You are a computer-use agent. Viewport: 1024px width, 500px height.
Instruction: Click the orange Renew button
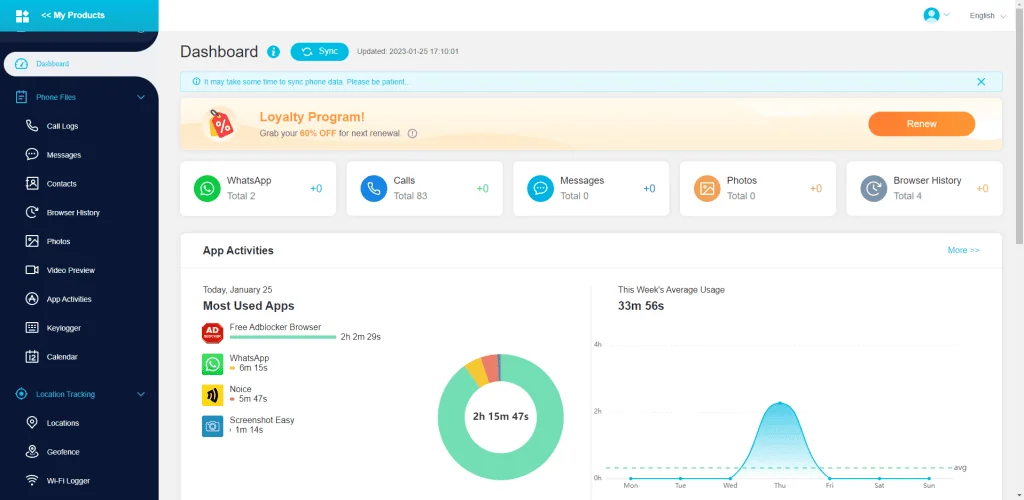coord(921,124)
